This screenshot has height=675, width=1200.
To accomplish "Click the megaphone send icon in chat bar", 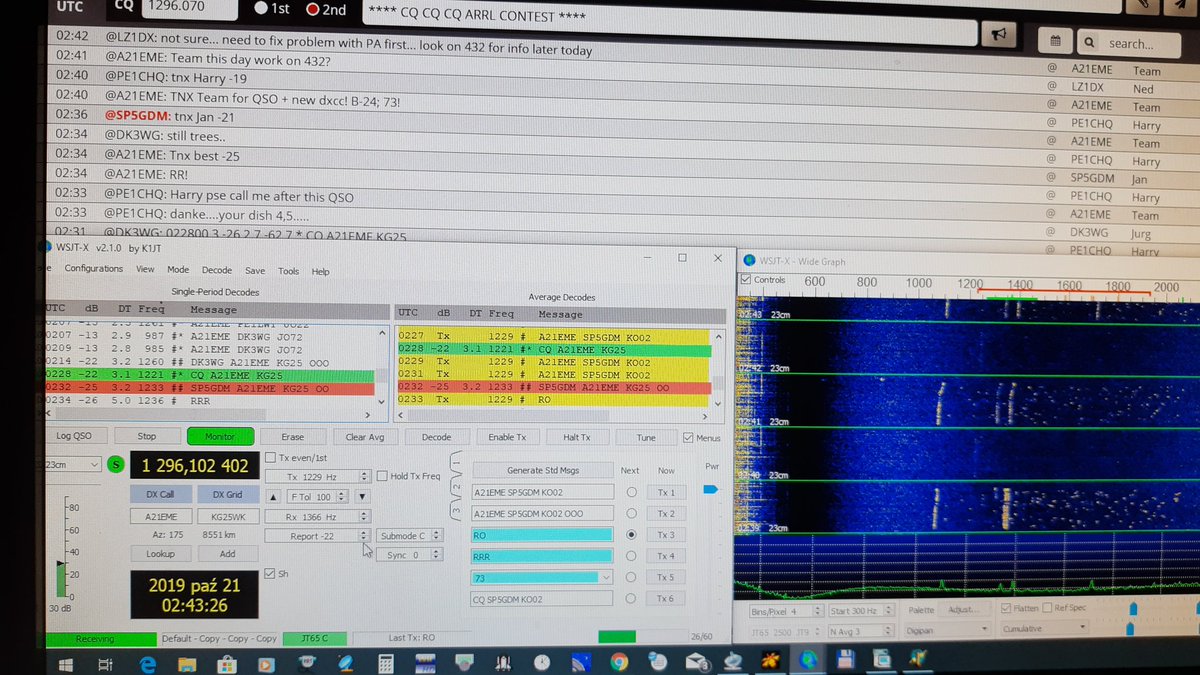I will [x=997, y=33].
